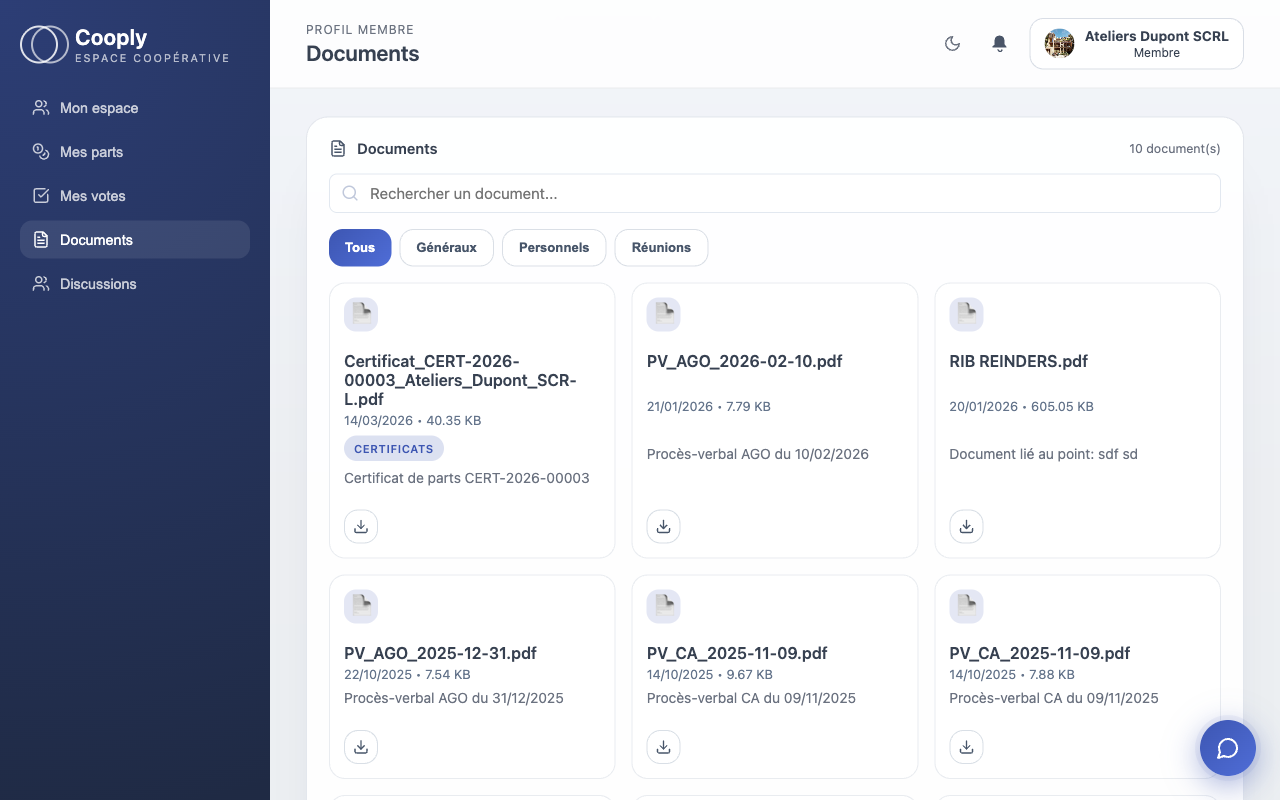This screenshot has height=800, width=1280.
Task: Open Mes votes in the sidebar
Action: coord(135,196)
